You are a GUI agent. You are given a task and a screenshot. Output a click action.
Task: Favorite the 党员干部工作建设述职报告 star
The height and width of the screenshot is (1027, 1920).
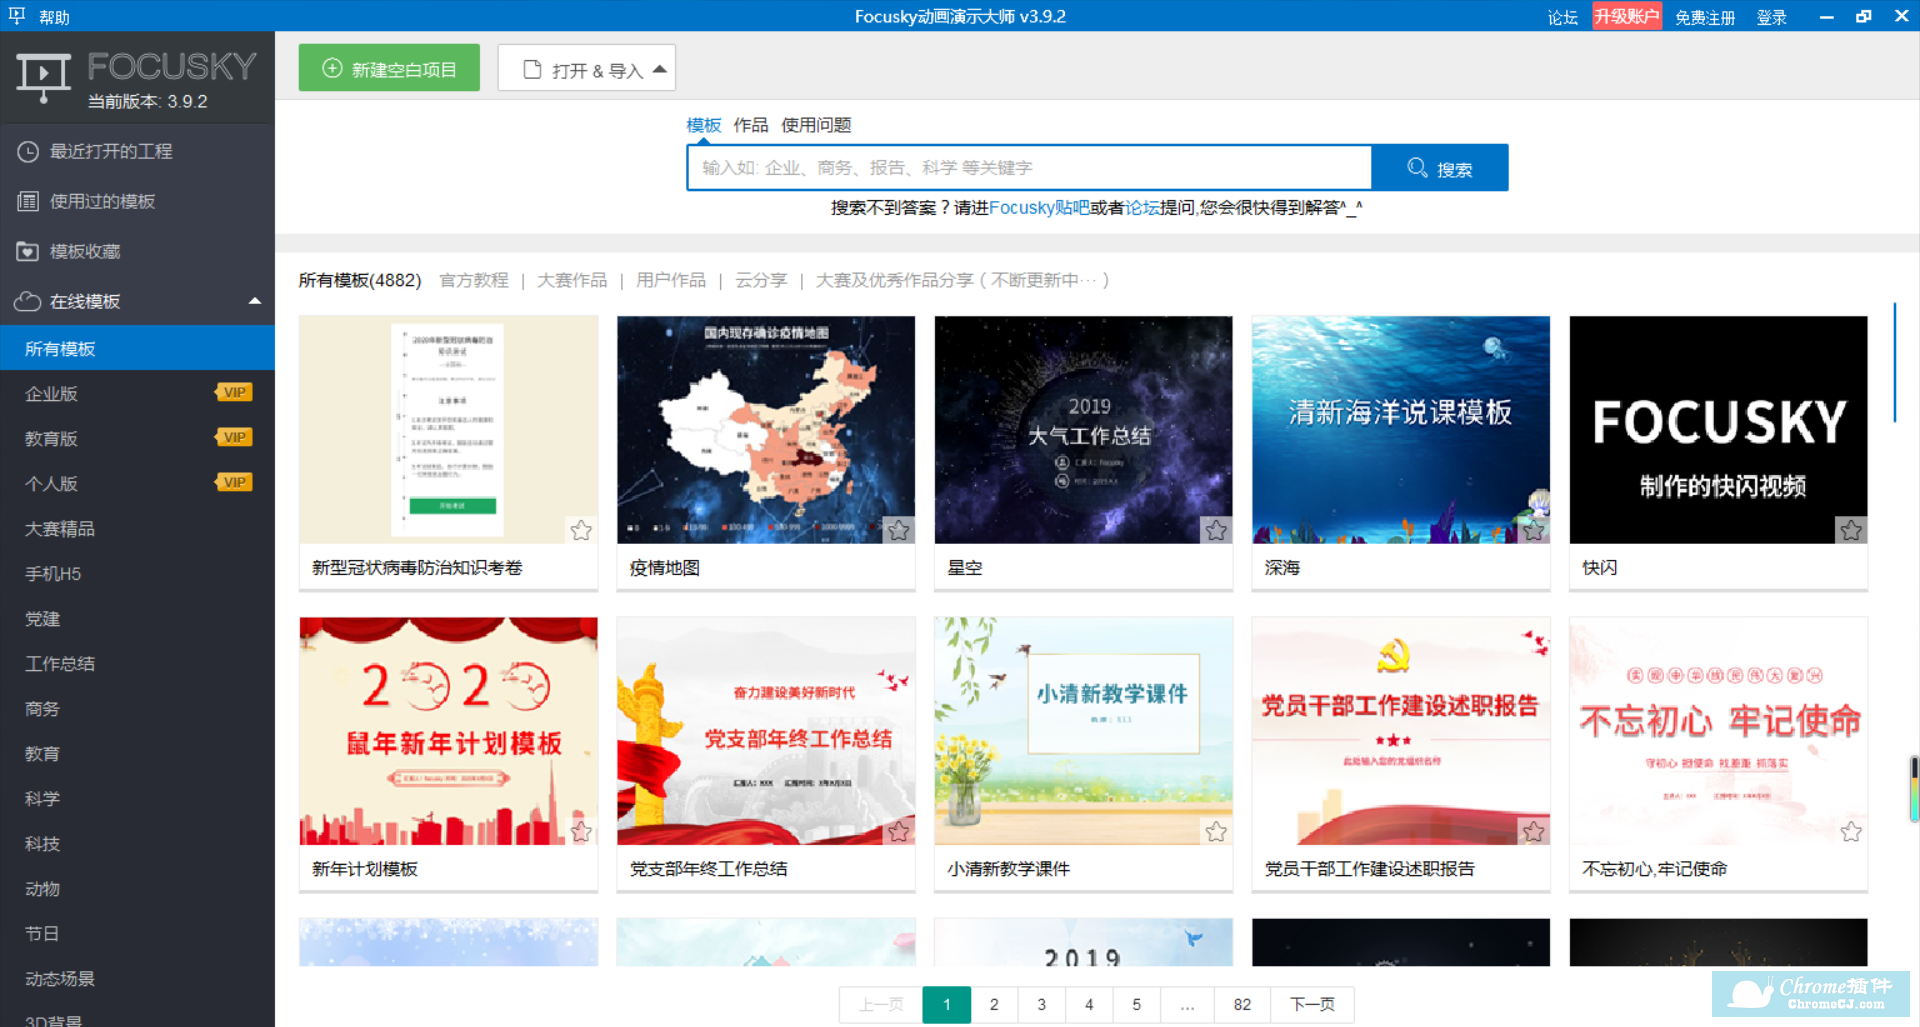click(1534, 831)
